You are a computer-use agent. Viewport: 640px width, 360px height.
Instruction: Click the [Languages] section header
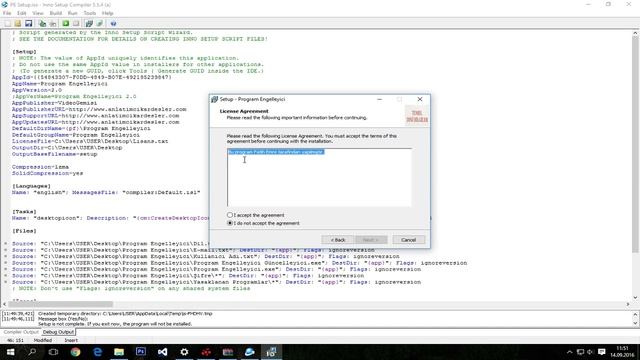pos(31,186)
